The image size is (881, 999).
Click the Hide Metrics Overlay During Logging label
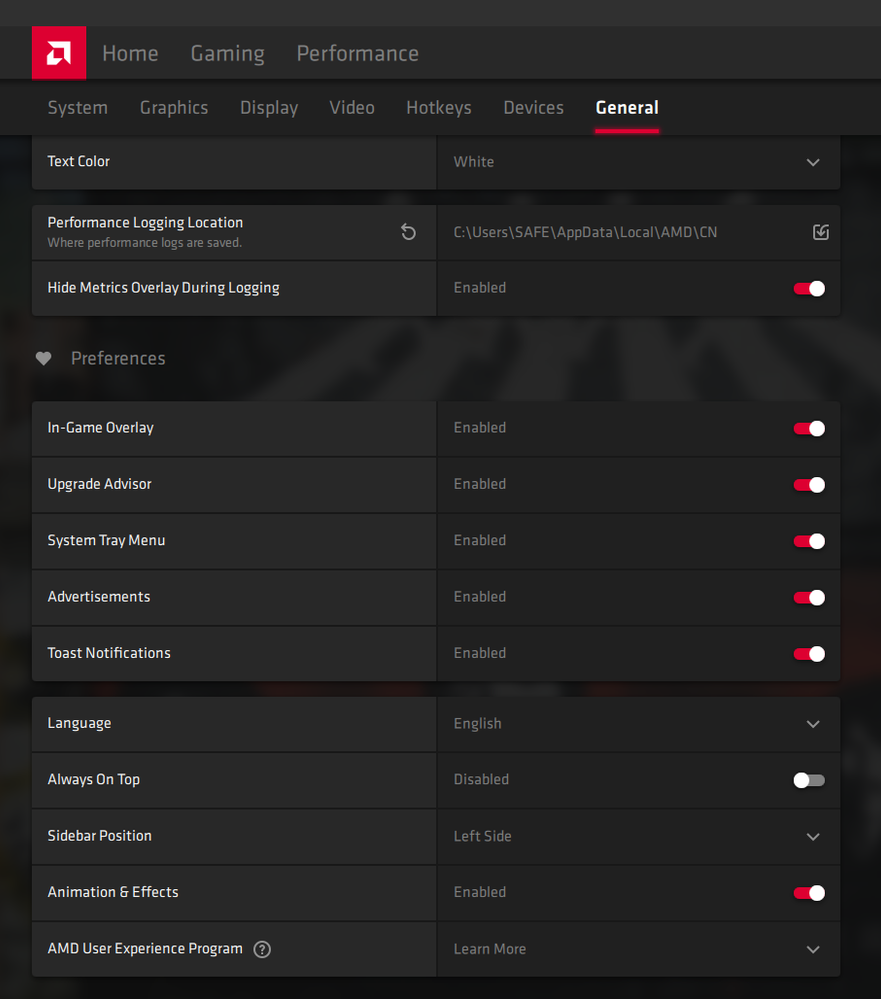click(164, 288)
